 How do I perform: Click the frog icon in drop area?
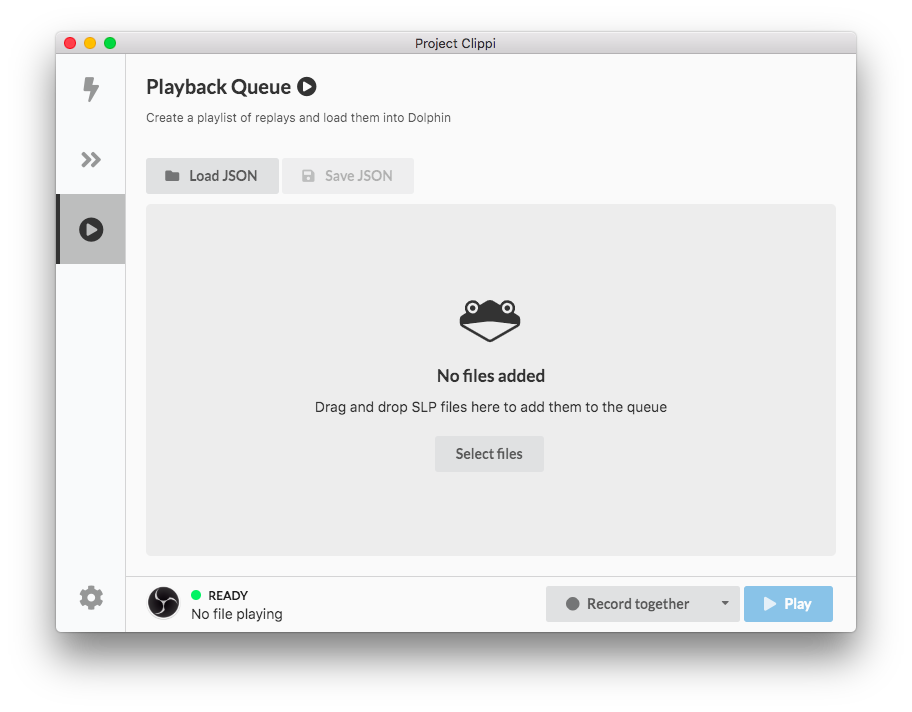490,320
